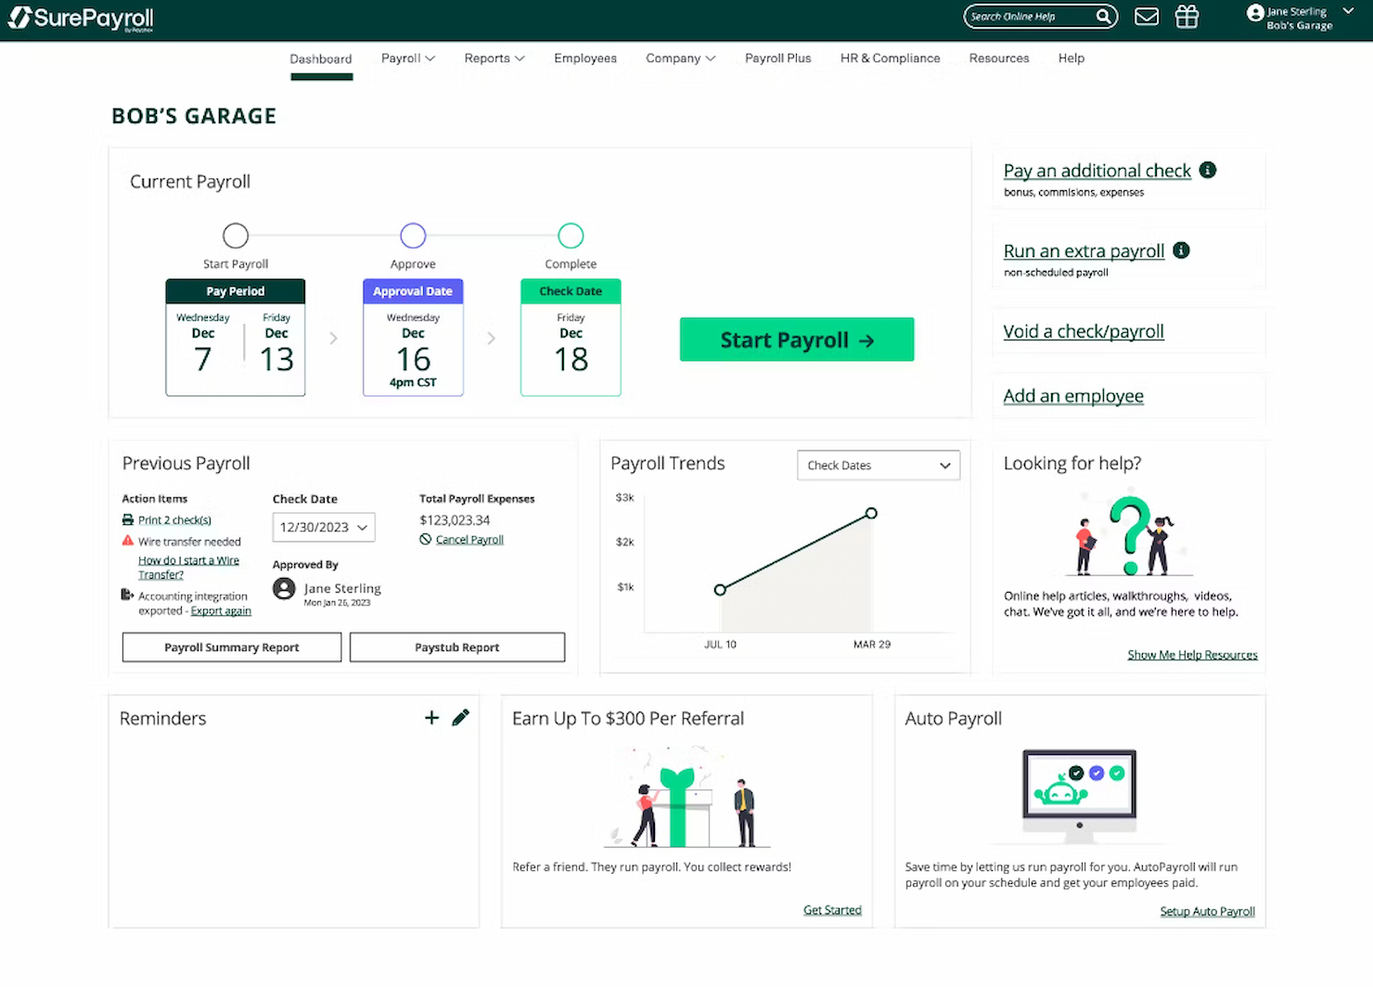
Task: Open the info icon beside Run an extra payroll
Action: click(1181, 250)
